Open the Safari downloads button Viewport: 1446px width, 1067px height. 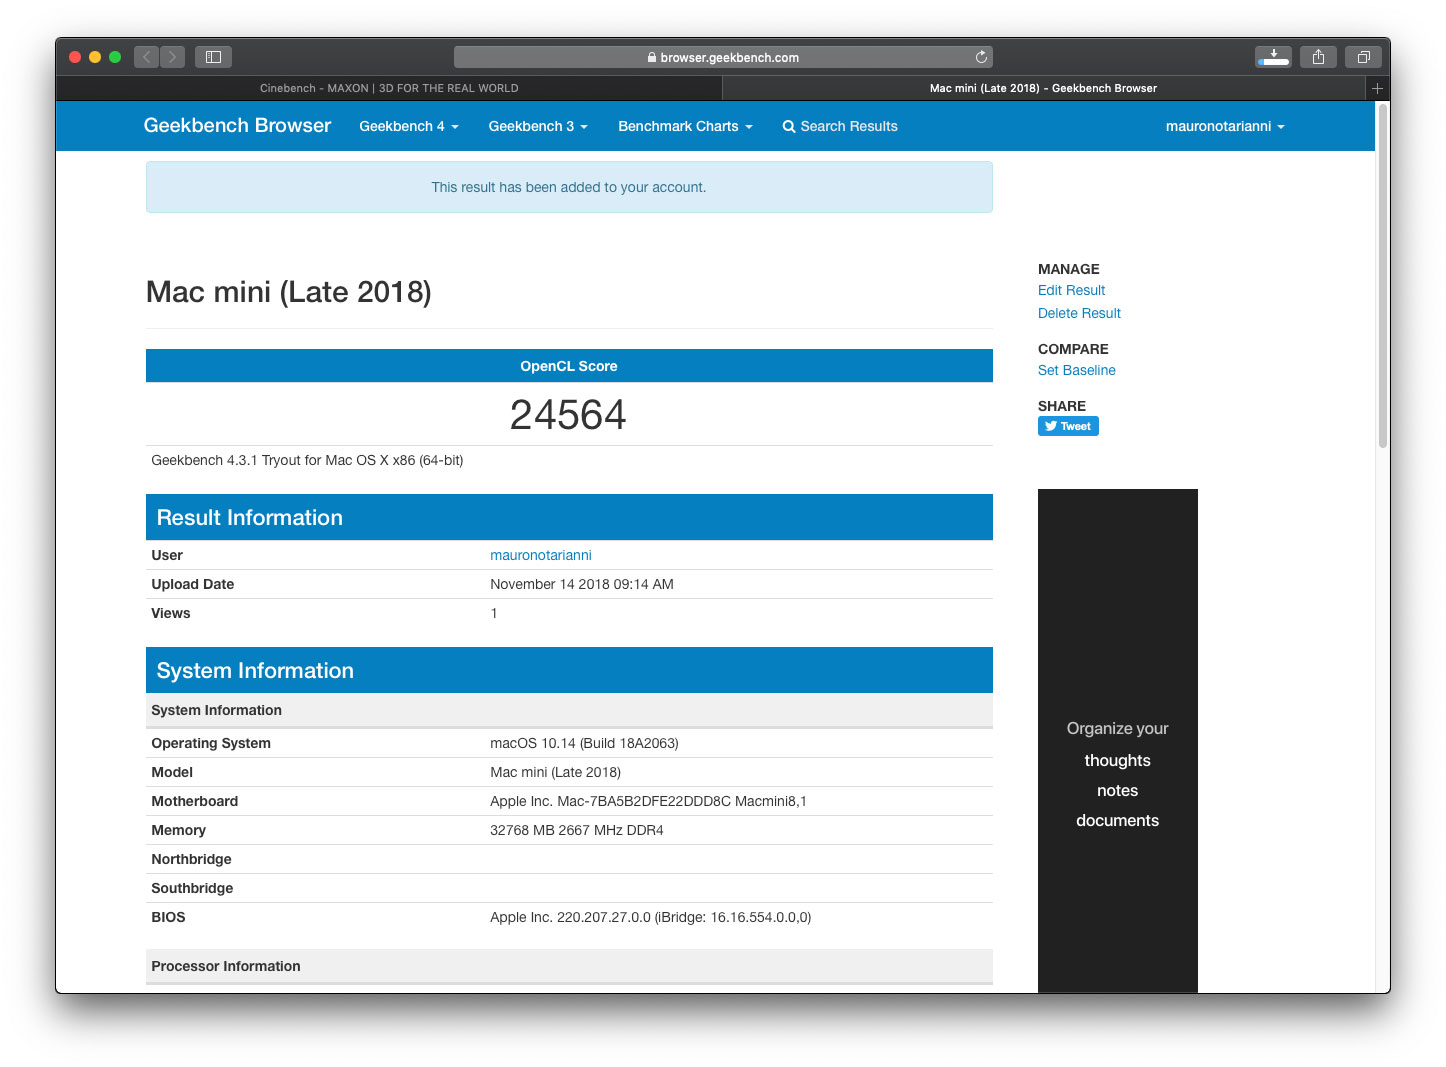(x=1273, y=57)
